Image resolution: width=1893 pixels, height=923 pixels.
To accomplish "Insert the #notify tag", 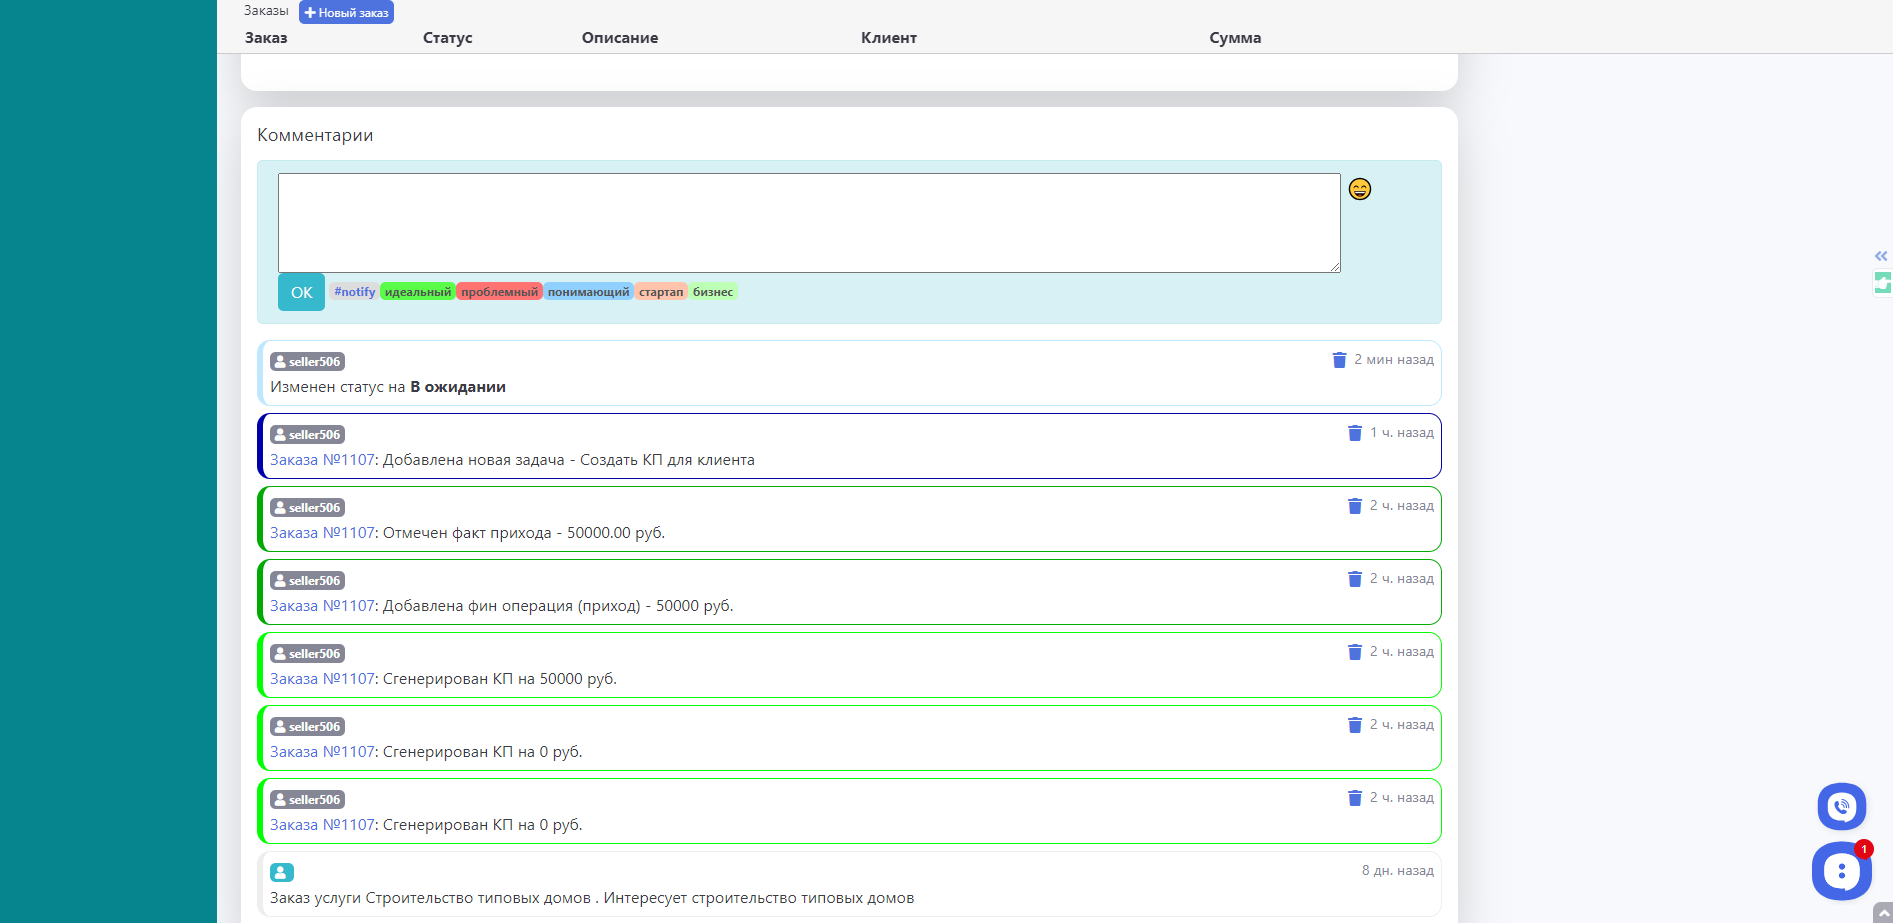I will [354, 292].
